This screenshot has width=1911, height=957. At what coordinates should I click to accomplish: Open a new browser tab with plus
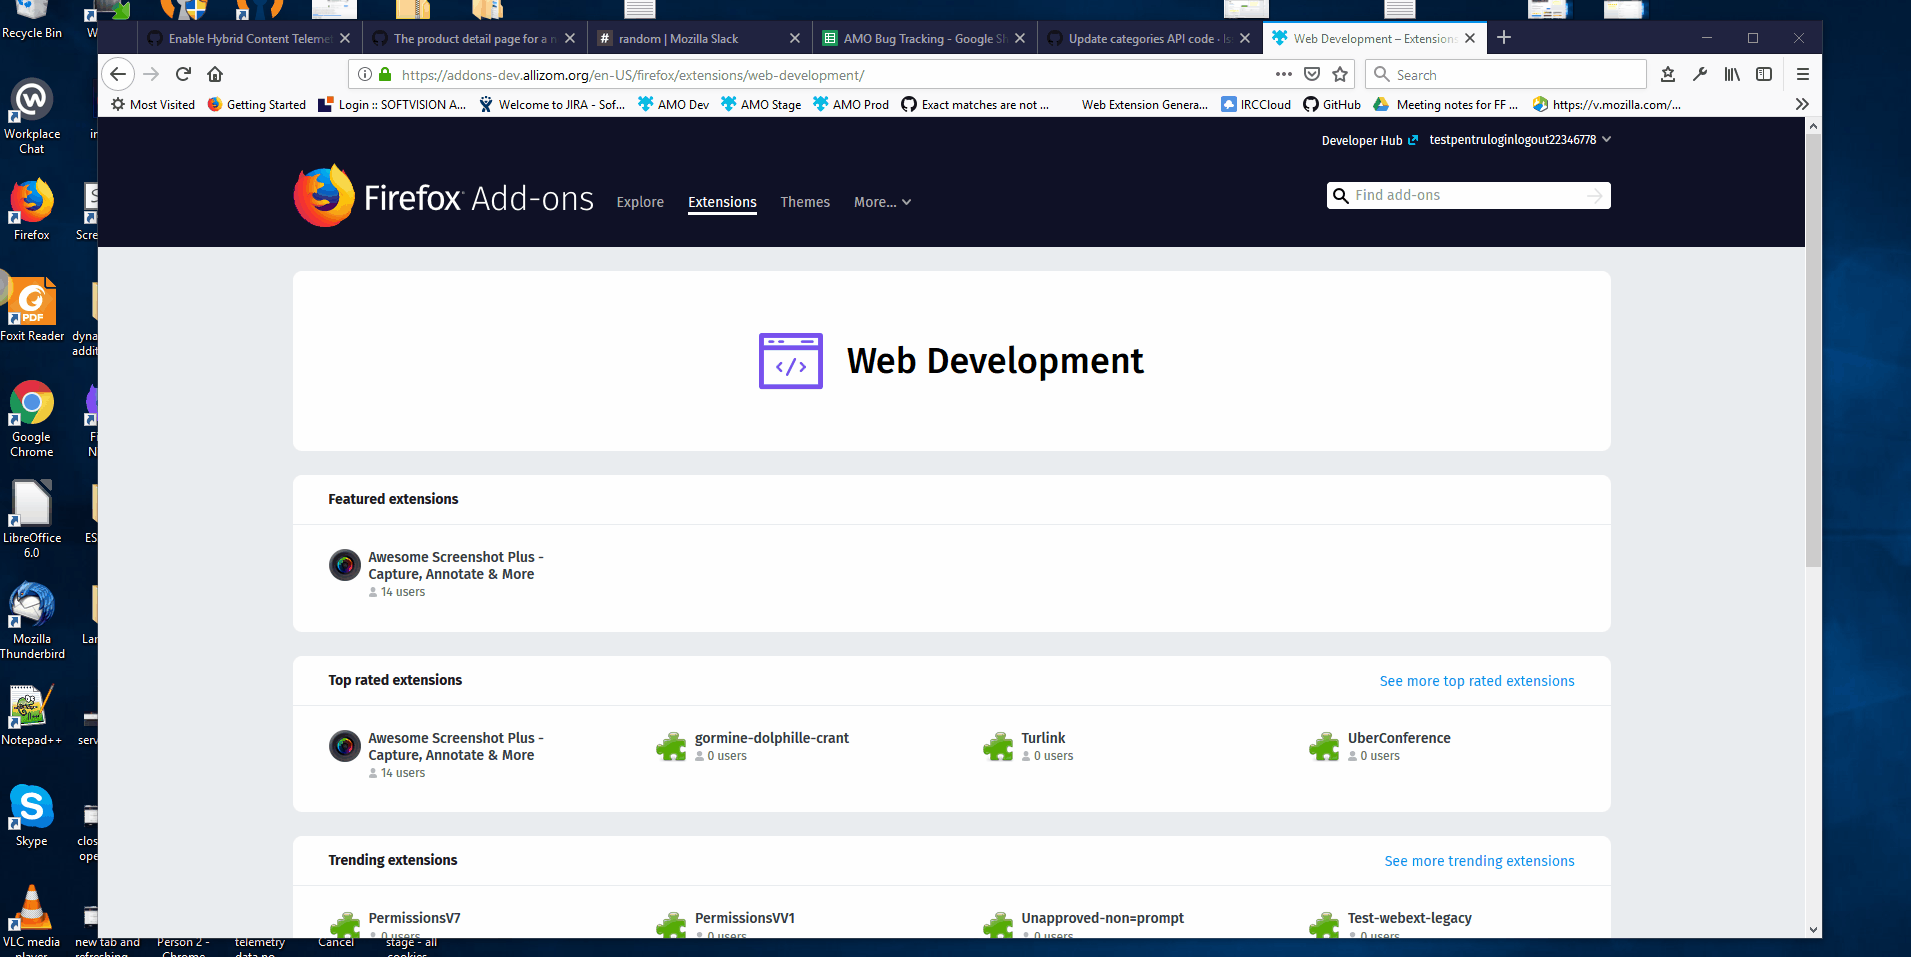(1504, 38)
